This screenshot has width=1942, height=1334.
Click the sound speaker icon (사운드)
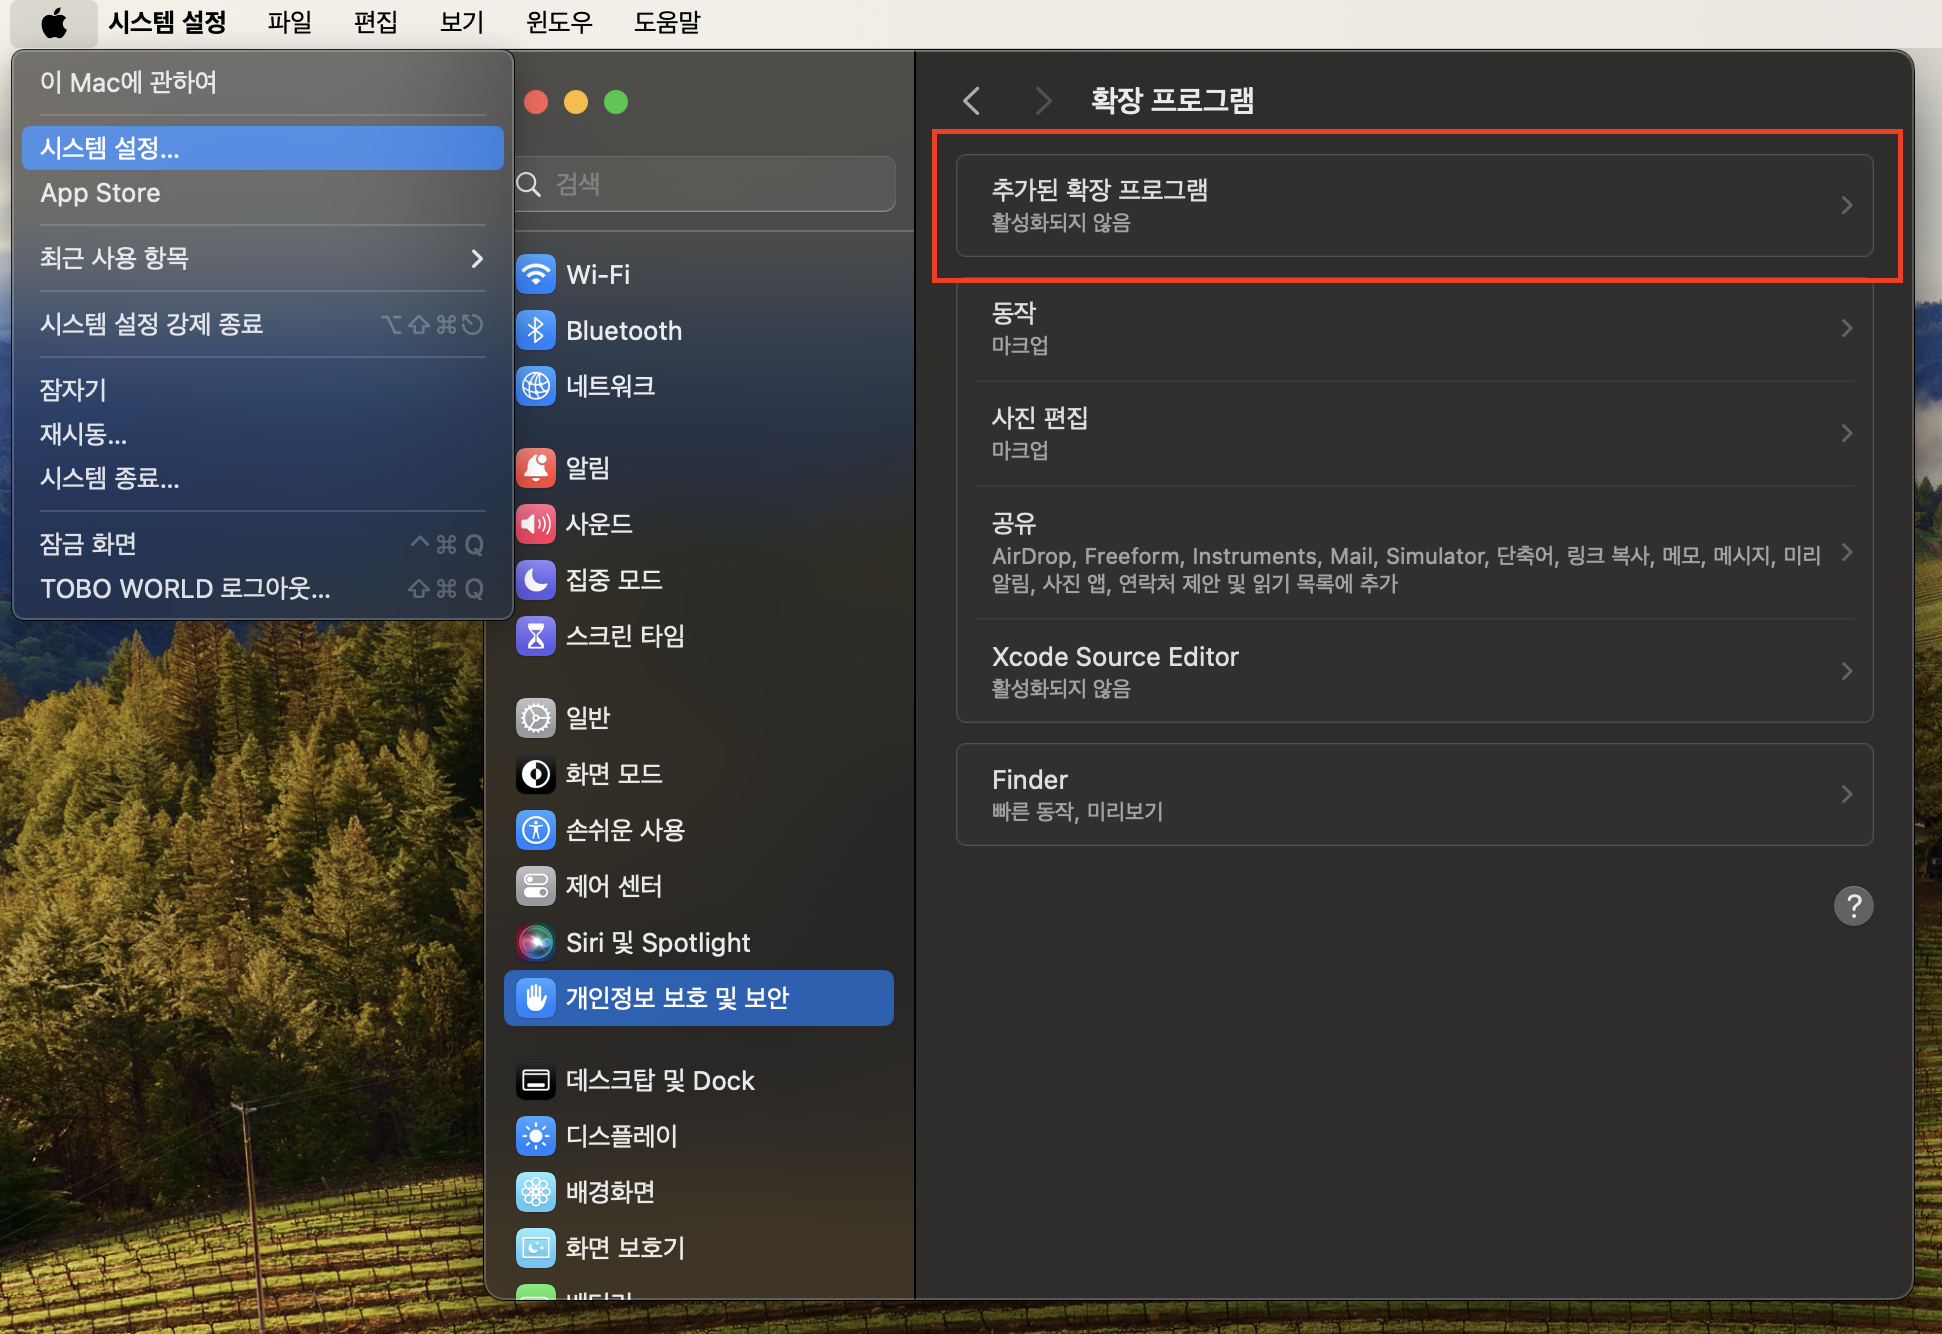point(536,524)
